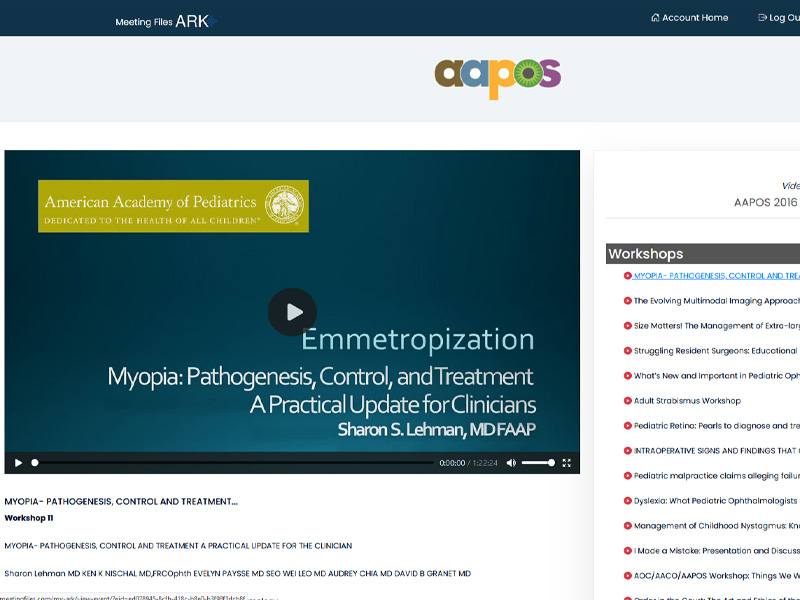The image size is (800, 600).
Task: Open INTRAOPERATIVE SIGNS AND FINDINGS workshop
Action: click(x=716, y=451)
